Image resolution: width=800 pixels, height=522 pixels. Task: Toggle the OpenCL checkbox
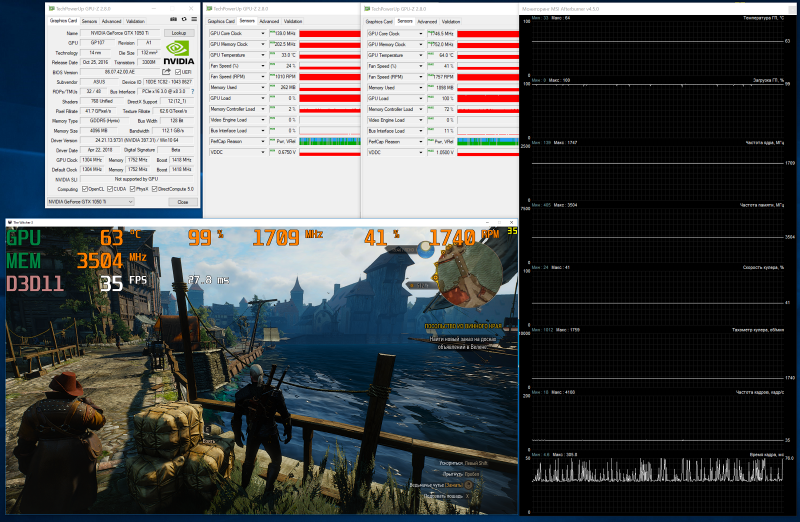point(84,188)
